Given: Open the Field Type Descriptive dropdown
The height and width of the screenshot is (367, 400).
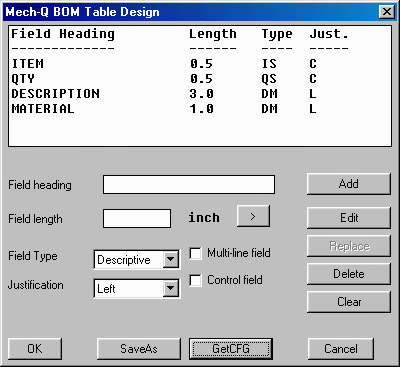Looking at the screenshot, I should tap(137, 260).
